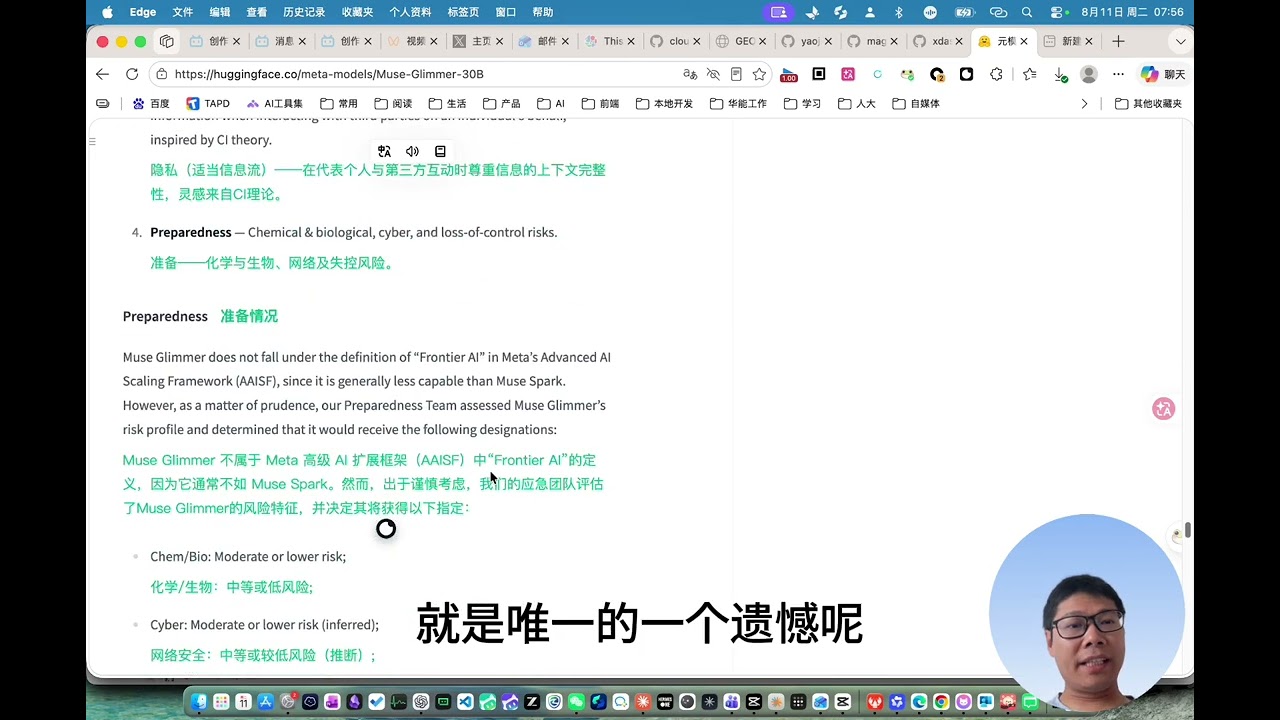Image resolution: width=1280 pixels, height=720 pixels.
Task: Open the 生活 bookmarks folder
Action: coord(447,103)
